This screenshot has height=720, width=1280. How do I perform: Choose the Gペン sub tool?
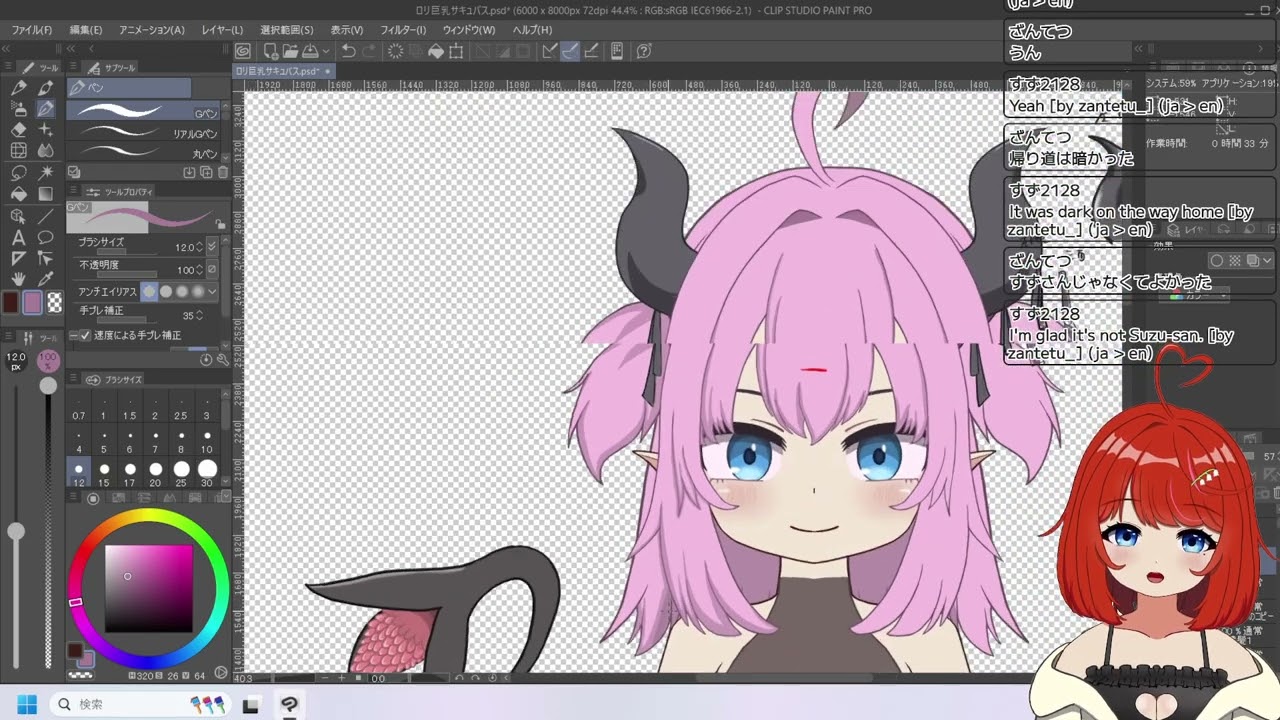(x=144, y=111)
